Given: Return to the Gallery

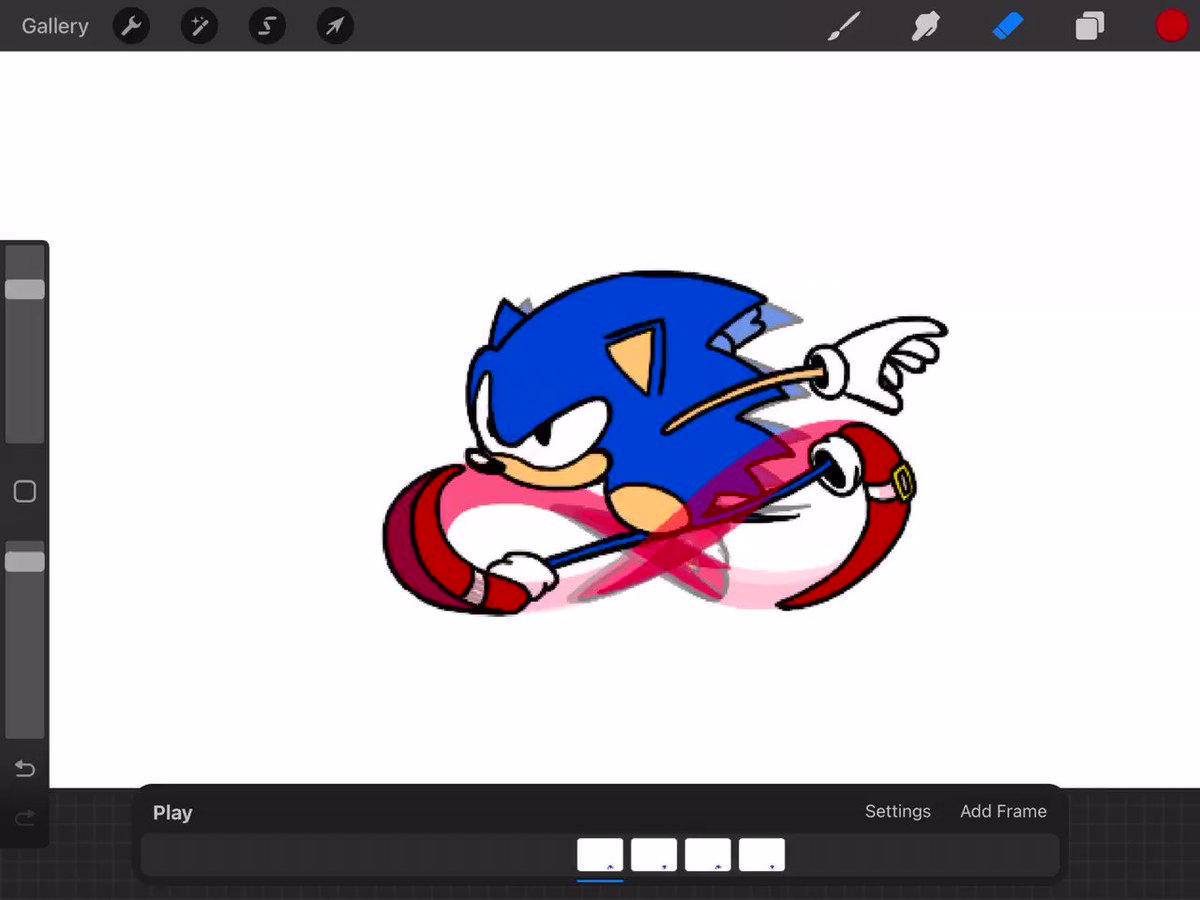Looking at the screenshot, I should (x=55, y=26).
